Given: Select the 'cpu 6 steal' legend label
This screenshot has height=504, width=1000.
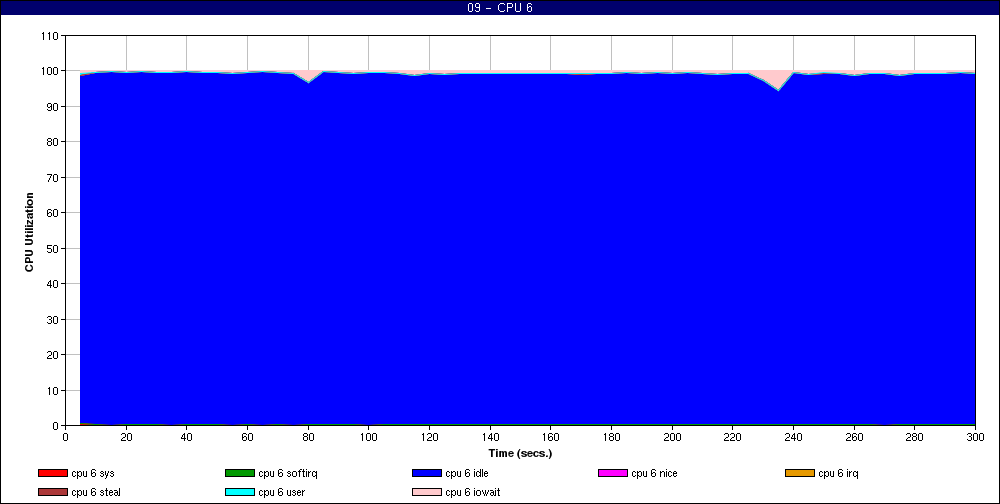Looking at the screenshot, I should [x=96, y=493].
